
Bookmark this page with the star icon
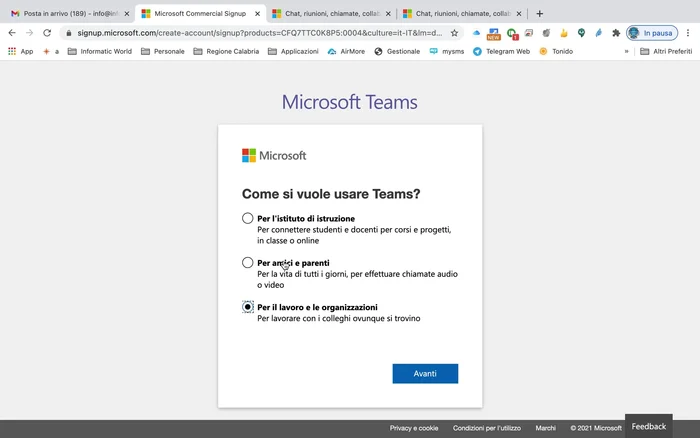click(x=454, y=33)
